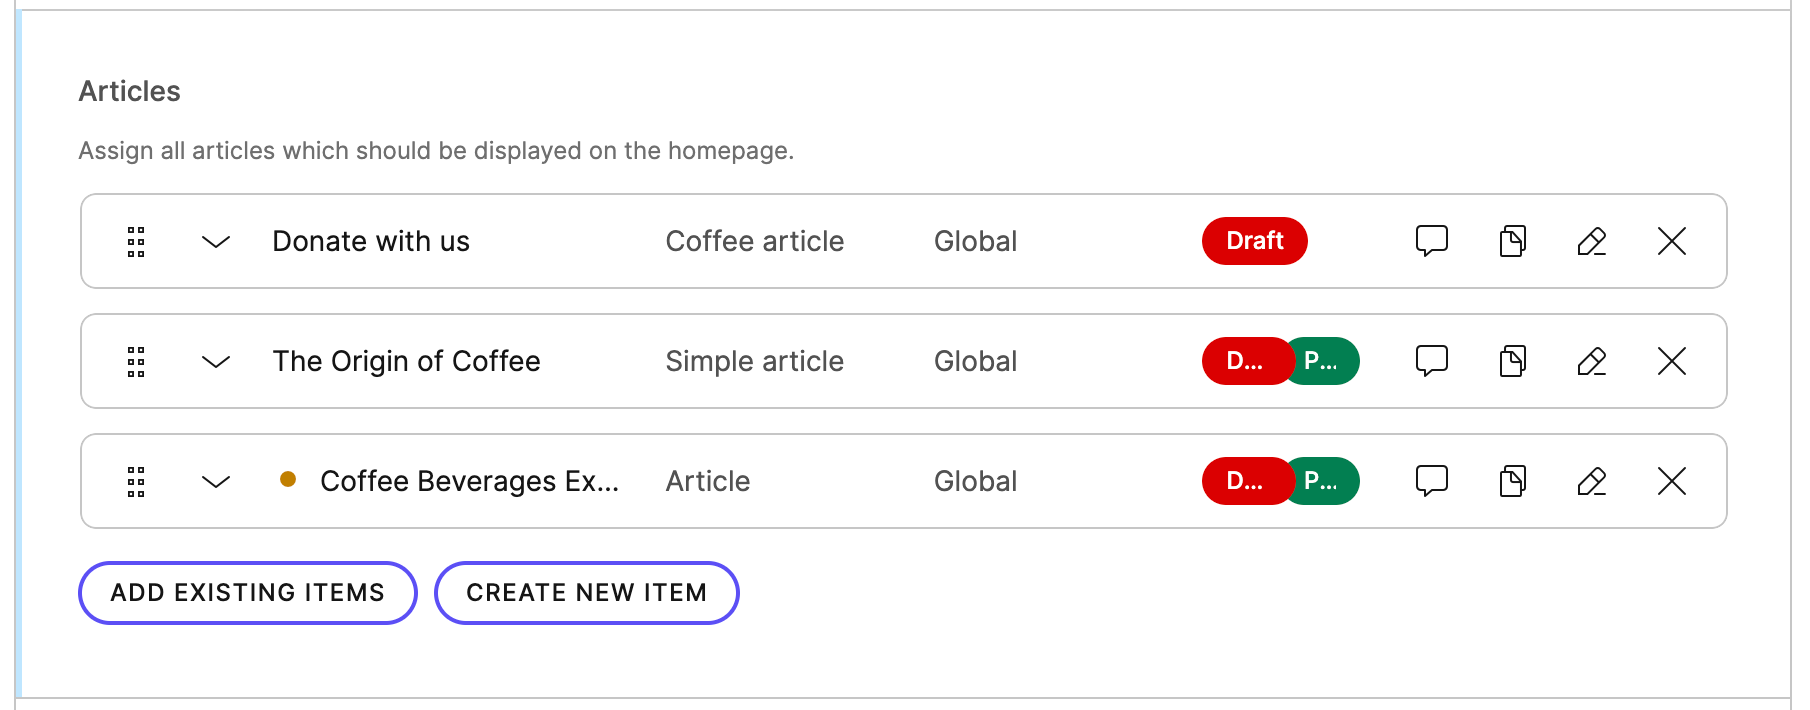Remove The Origin of Coffee from the list

pyautogui.click(x=1671, y=361)
